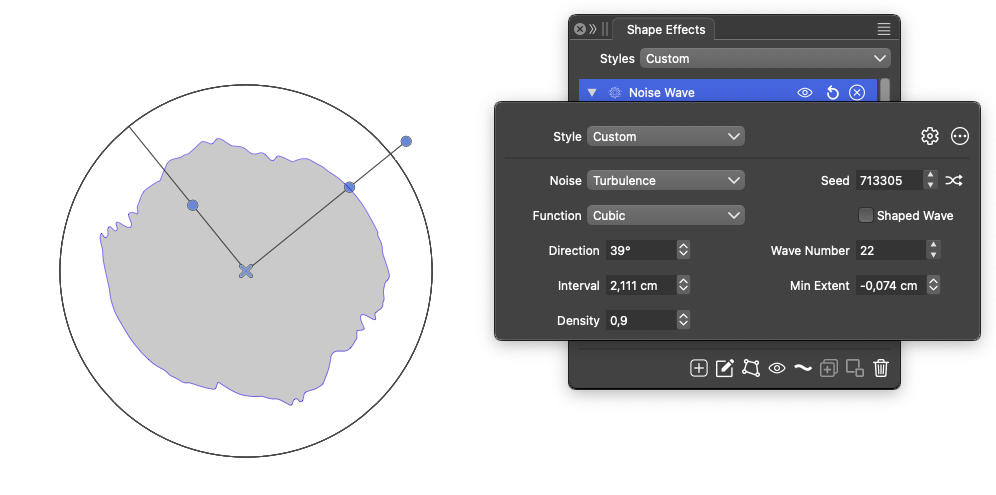Click the overlapping squares icon beside the trash

point(855,368)
